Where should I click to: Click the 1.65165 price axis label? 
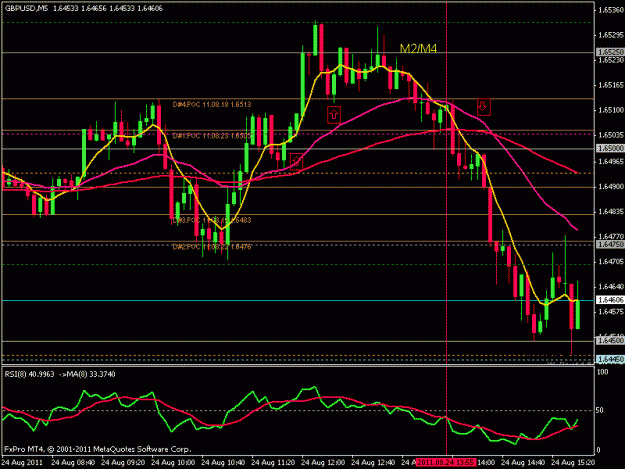click(611, 85)
